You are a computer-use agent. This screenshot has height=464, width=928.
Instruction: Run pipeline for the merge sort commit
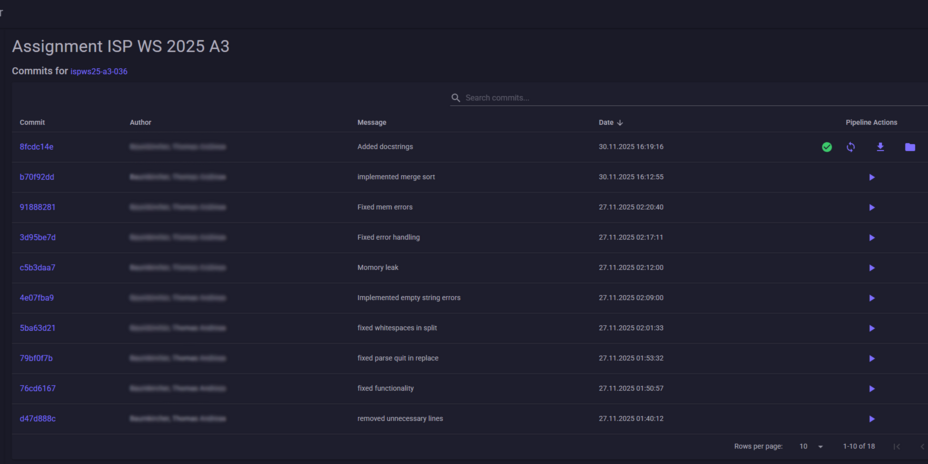[871, 177]
